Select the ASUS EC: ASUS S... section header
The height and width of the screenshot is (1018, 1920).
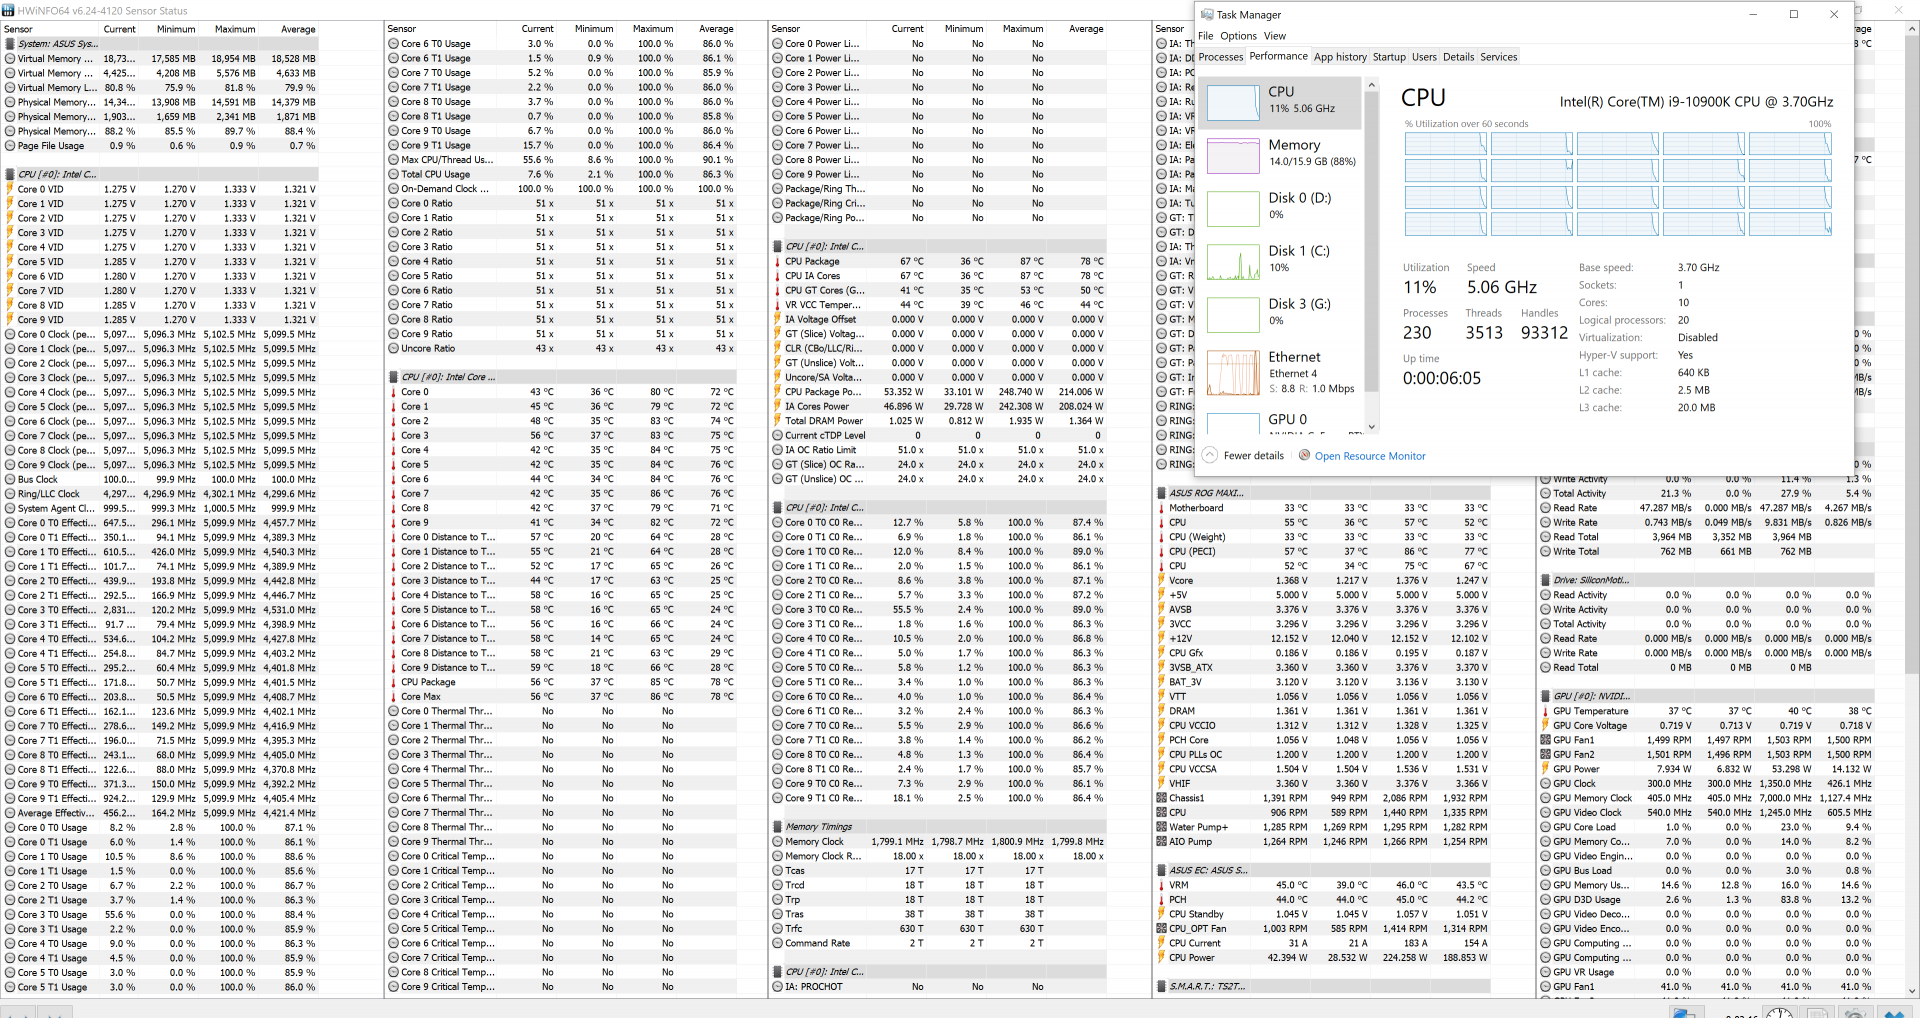[x=1323, y=870]
